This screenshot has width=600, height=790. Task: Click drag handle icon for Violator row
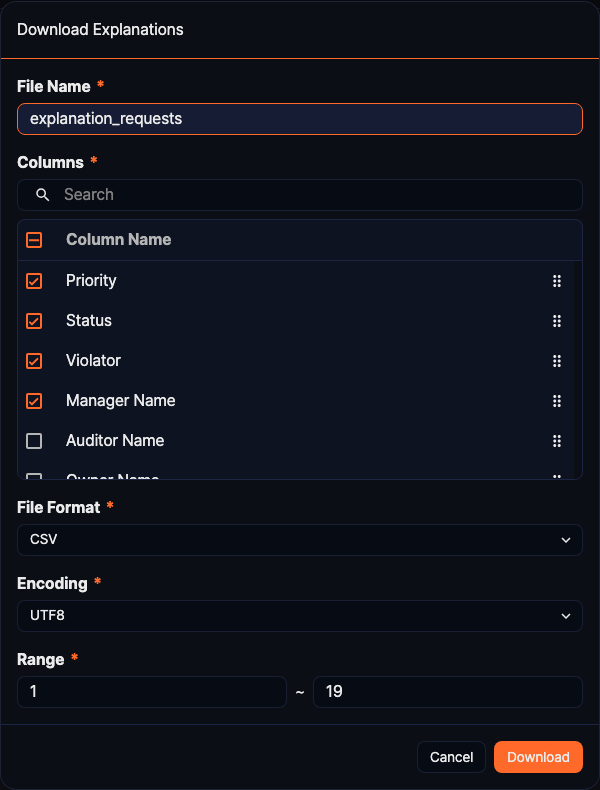(x=557, y=361)
